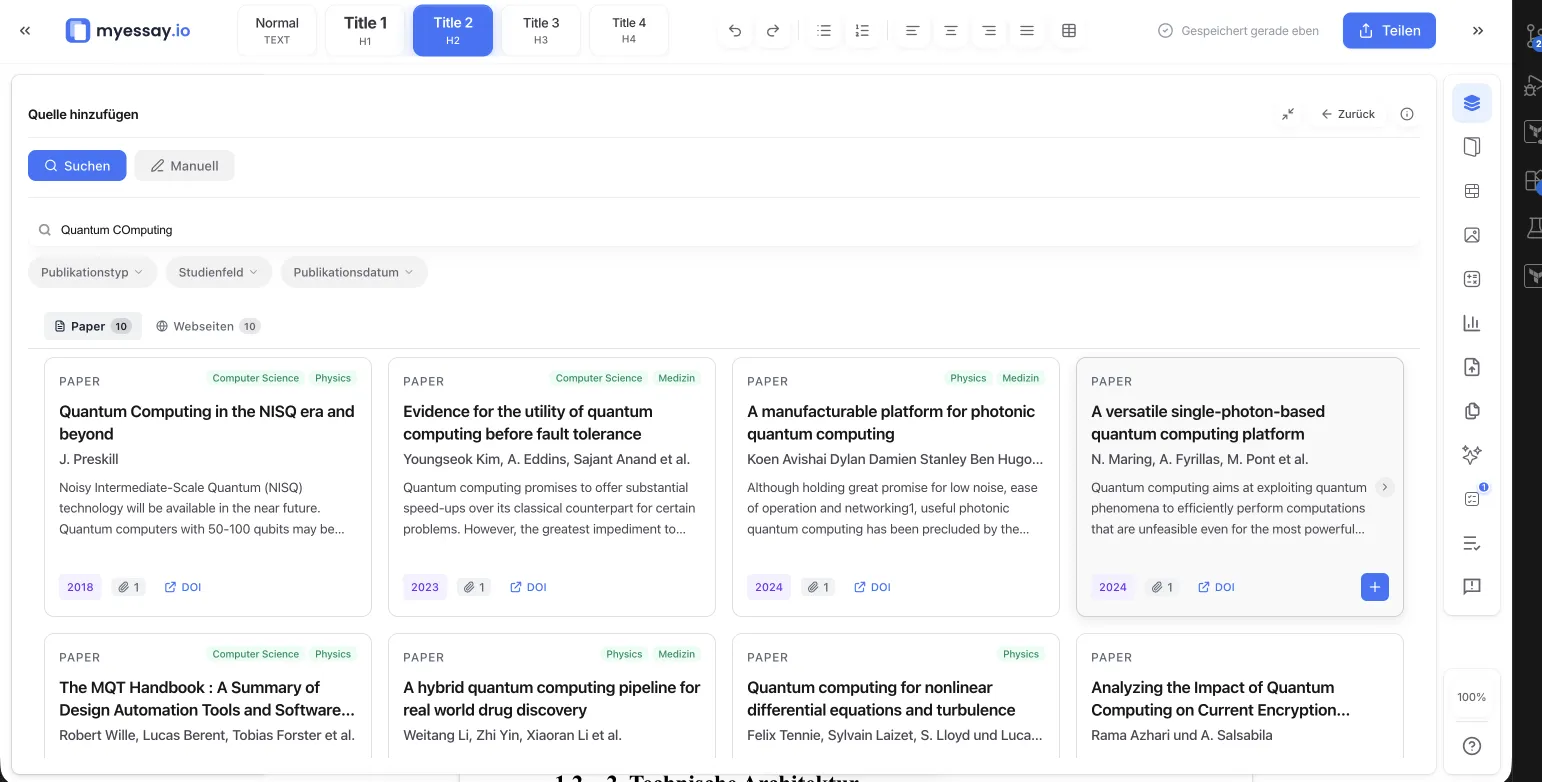The width and height of the screenshot is (1542, 782).
Task: Open the Studienfeld filter dropdown
Action: coord(218,272)
